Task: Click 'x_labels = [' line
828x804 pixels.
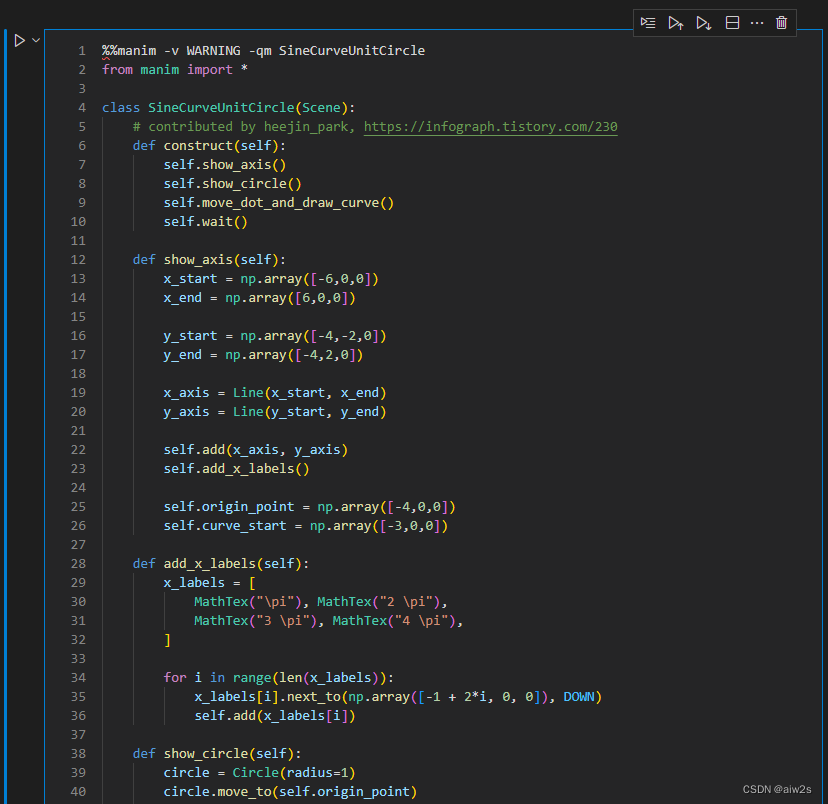Action: pyautogui.click(x=210, y=583)
